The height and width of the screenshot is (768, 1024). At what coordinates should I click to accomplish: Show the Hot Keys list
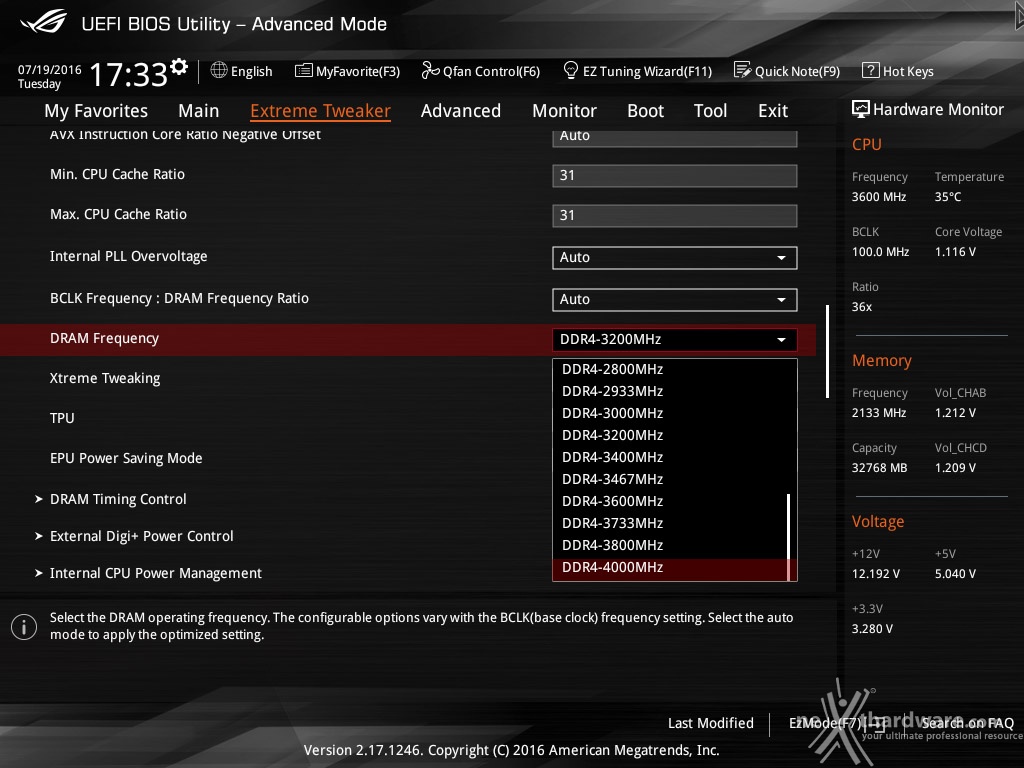point(898,71)
